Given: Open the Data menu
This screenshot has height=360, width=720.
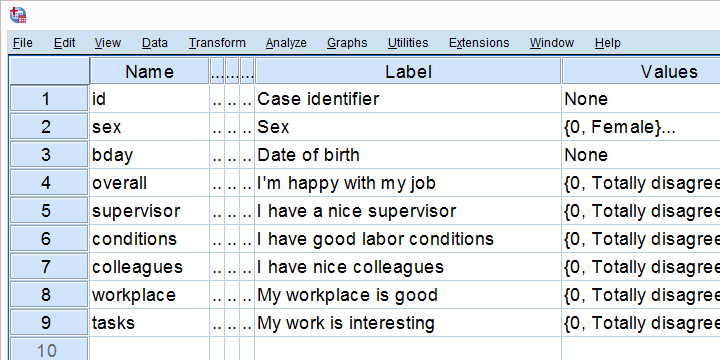Looking at the screenshot, I should (155, 43).
